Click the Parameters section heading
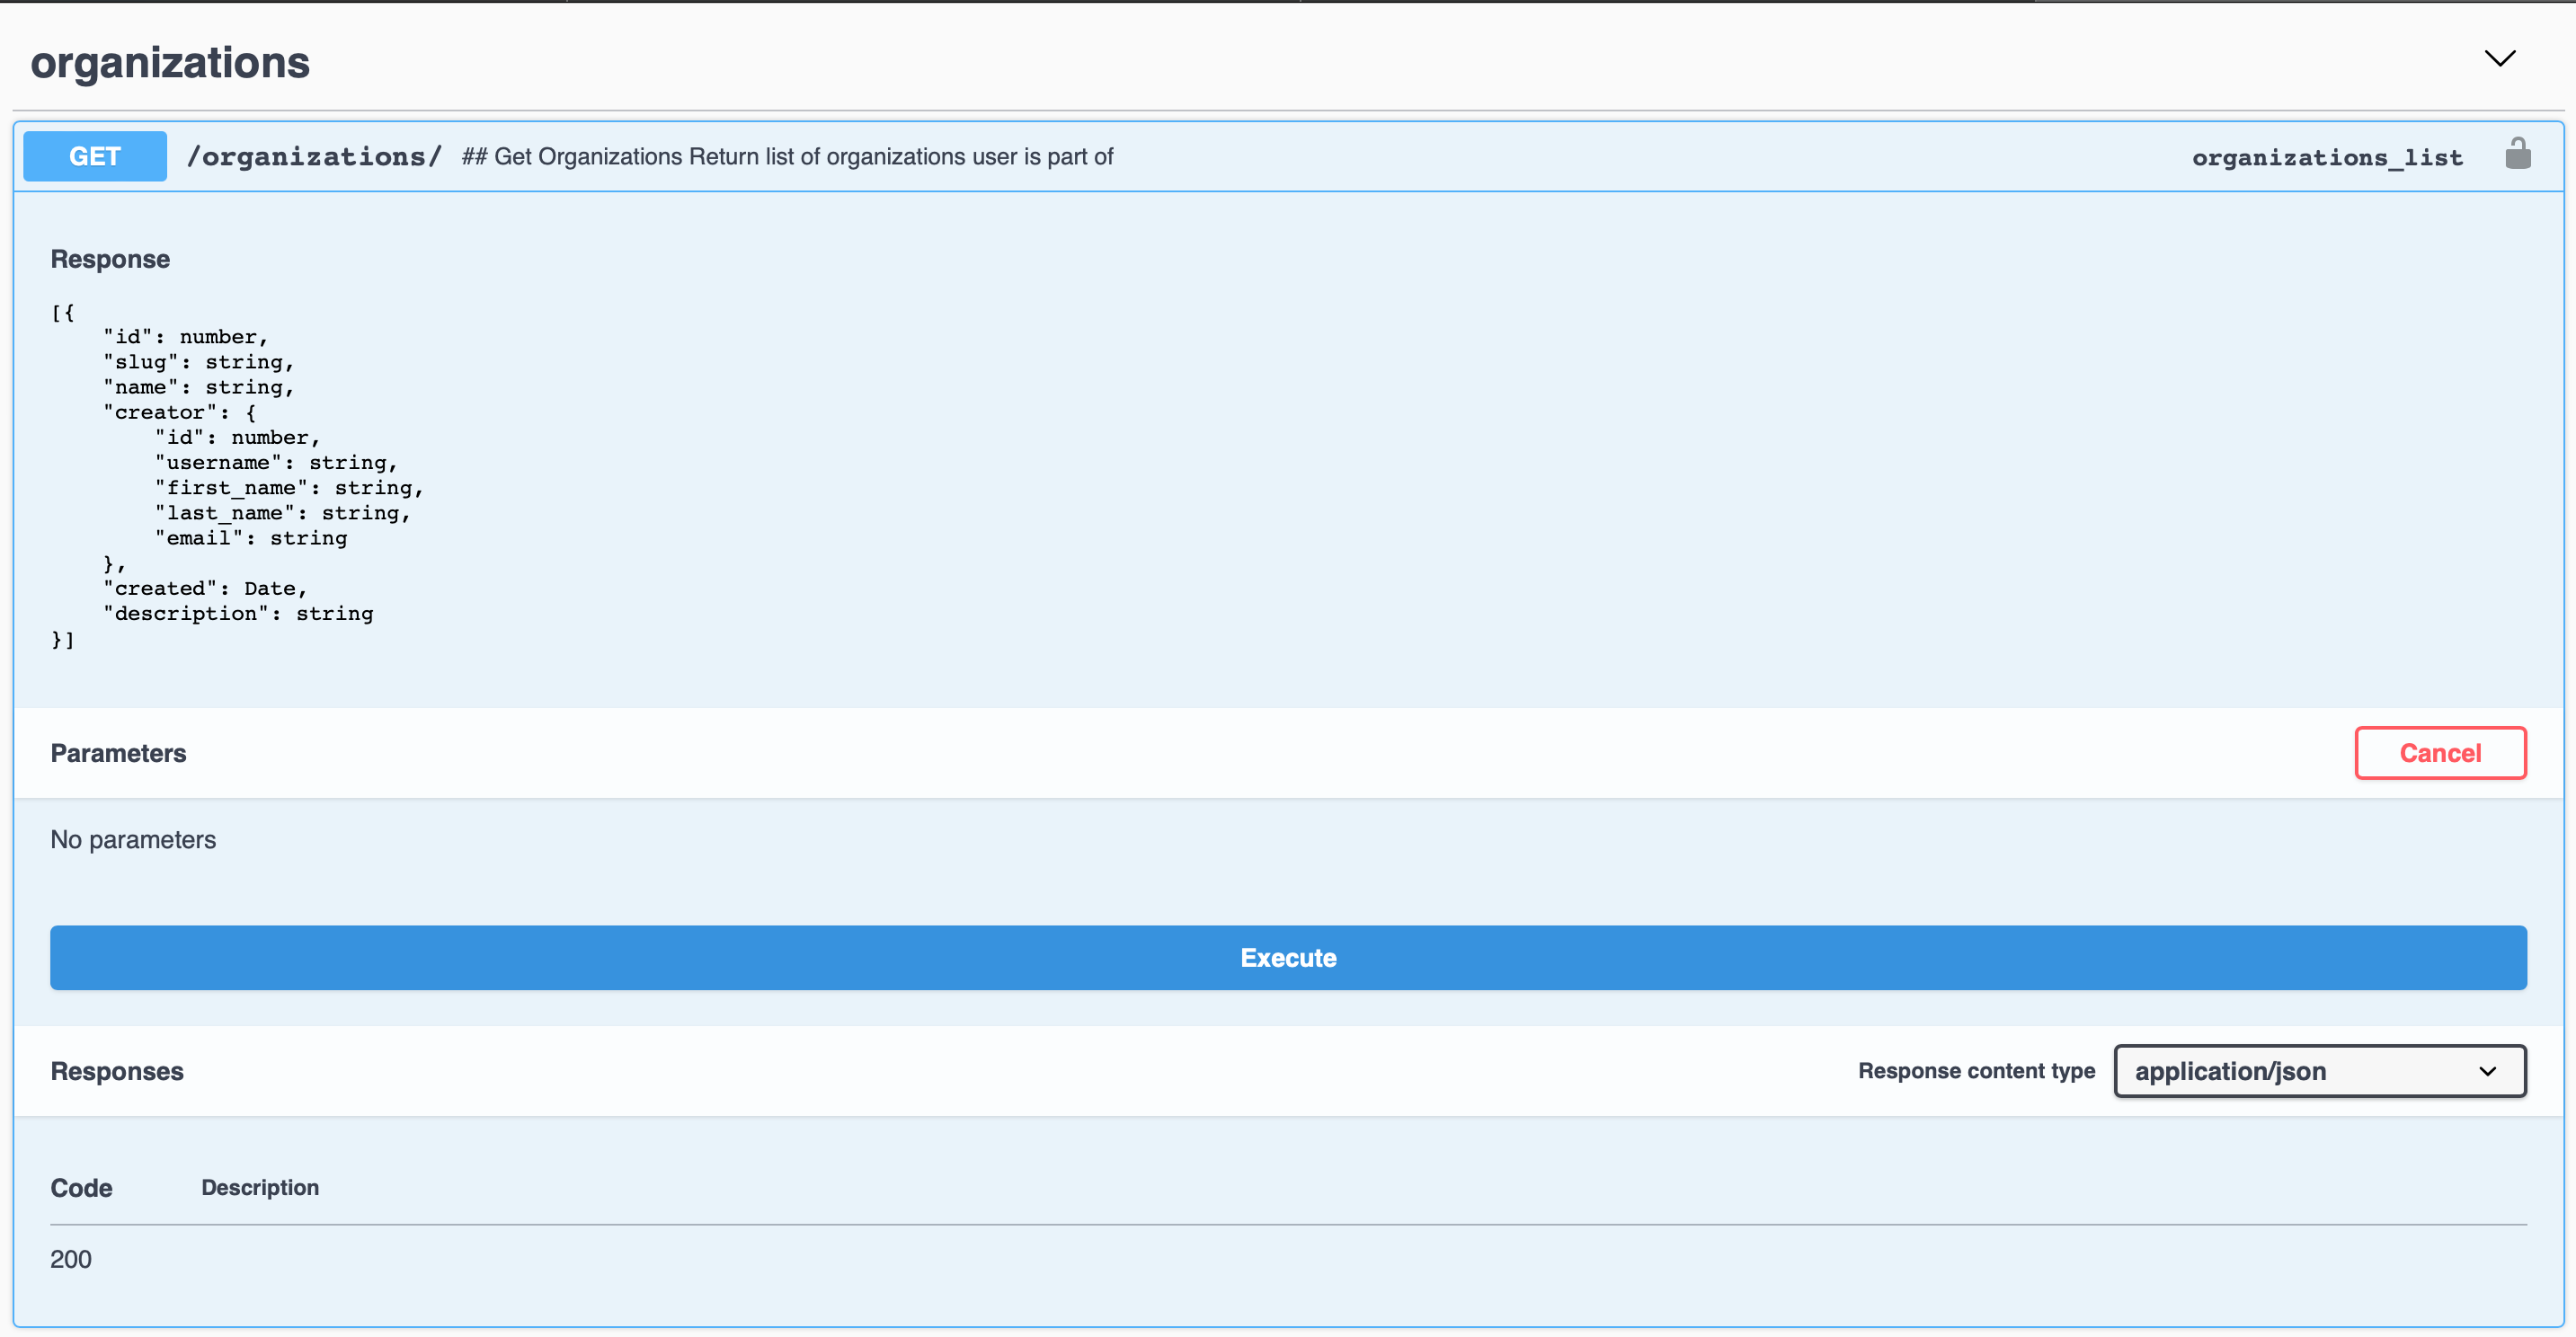The height and width of the screenshot is (1337, 2576). (x=118, y=753)
